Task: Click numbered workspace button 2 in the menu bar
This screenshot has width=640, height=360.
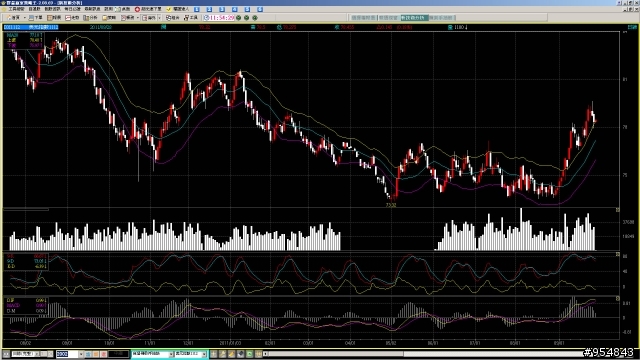Action: (209, 9)
